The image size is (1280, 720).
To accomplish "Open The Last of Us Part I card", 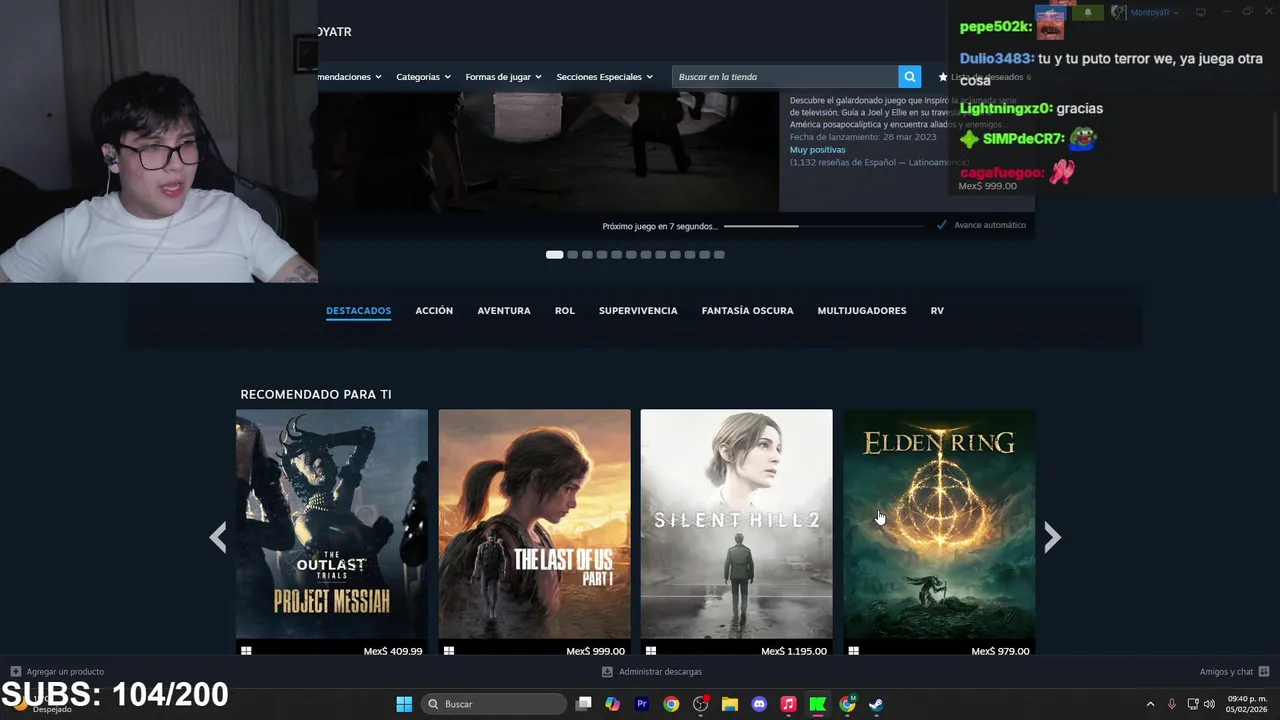I will point(534,524).
